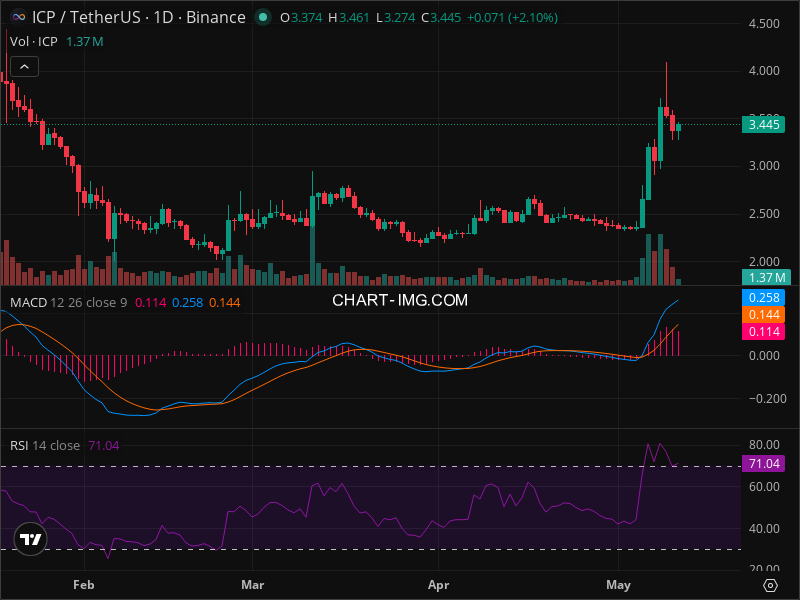Click the RSI 40.00 axis label
800x600 pixels.
[764, 529]
